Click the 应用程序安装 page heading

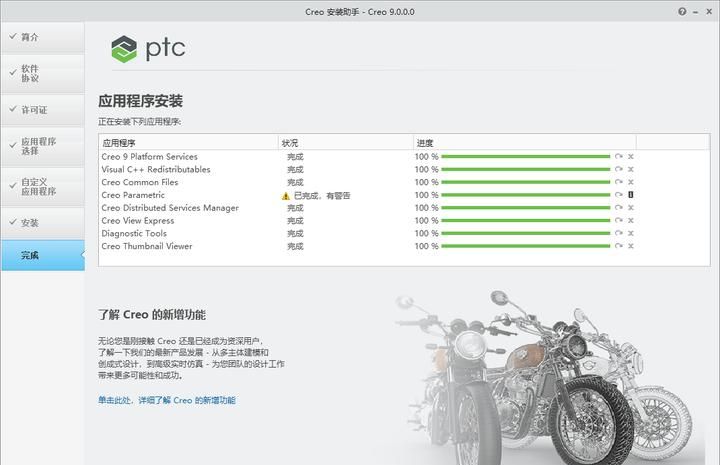[141, 101]
